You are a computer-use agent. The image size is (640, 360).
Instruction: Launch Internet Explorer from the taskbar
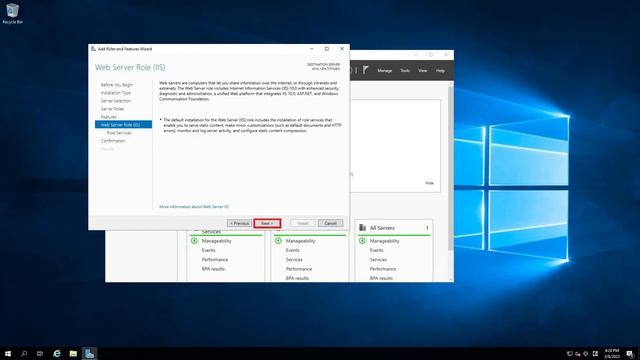[57, 353]
